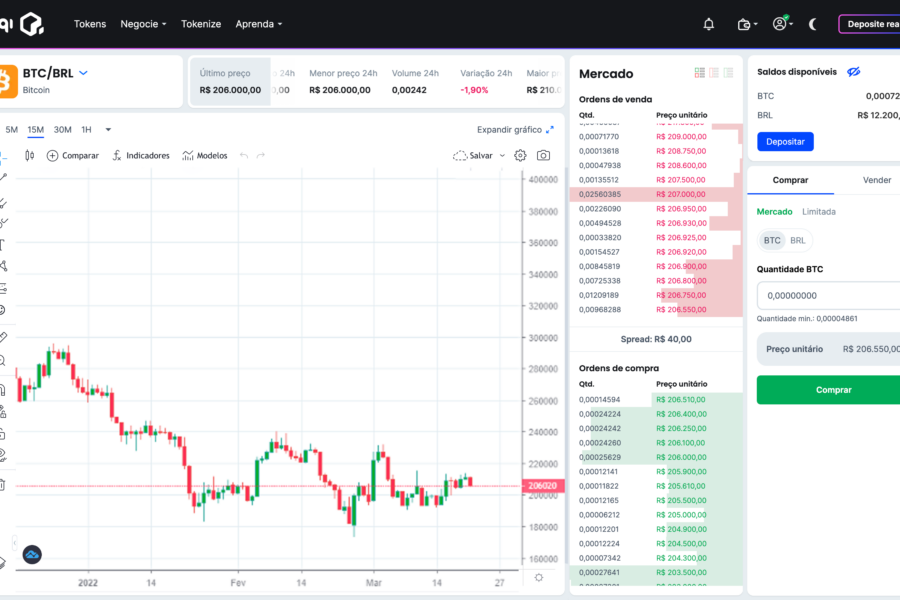Viewport: 900px width, 600px height.
Task: Take a chart snapshot with camera icon
Action: (x=543, y=156)
